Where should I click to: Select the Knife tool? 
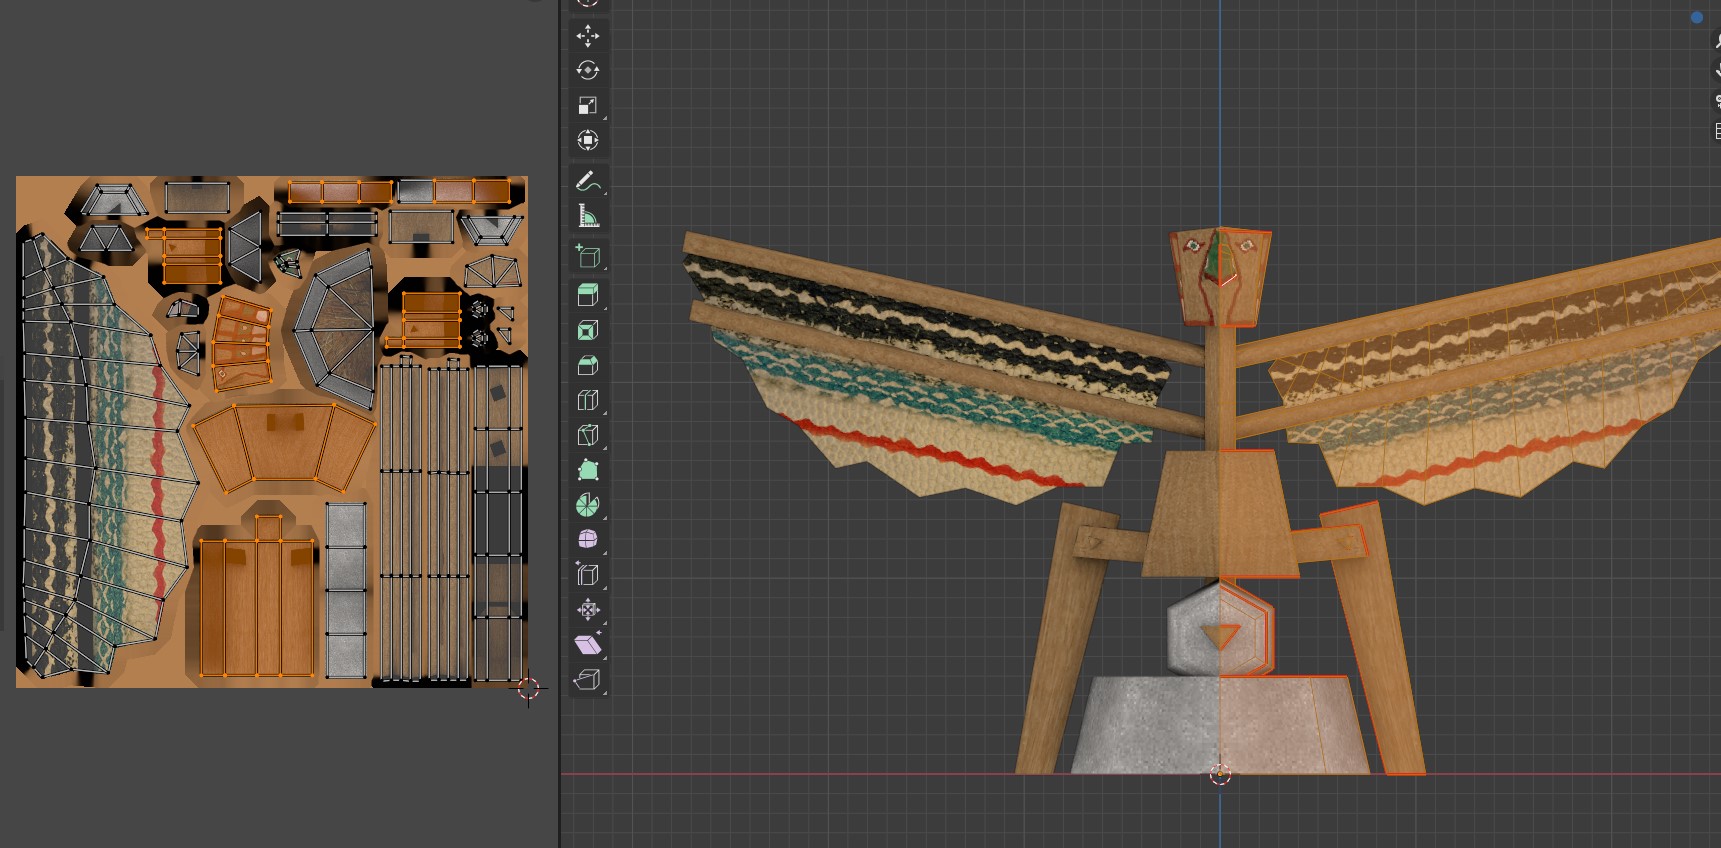click(588, 435)
